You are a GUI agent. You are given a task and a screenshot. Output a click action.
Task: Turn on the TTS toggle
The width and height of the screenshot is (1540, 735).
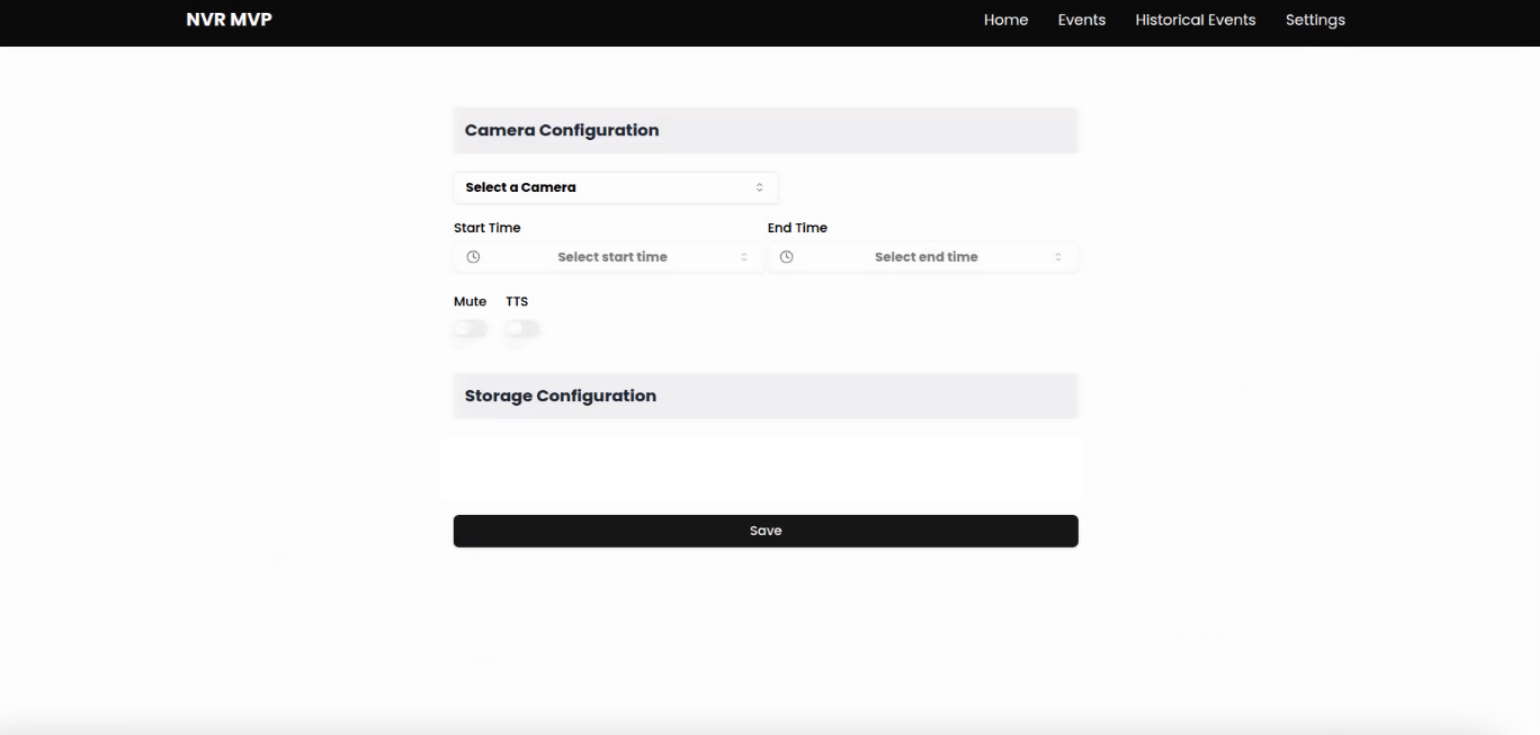[522, 329]
